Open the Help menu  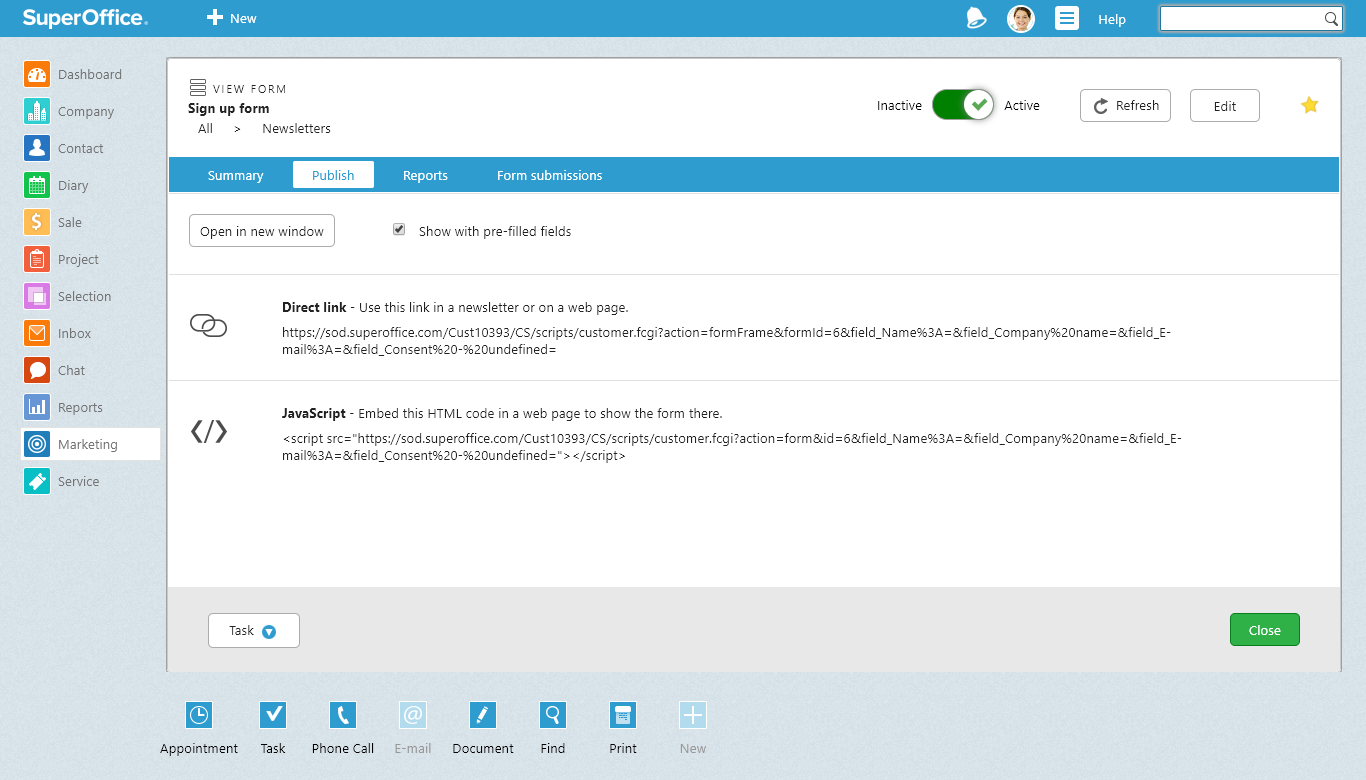pos(1112,19)
